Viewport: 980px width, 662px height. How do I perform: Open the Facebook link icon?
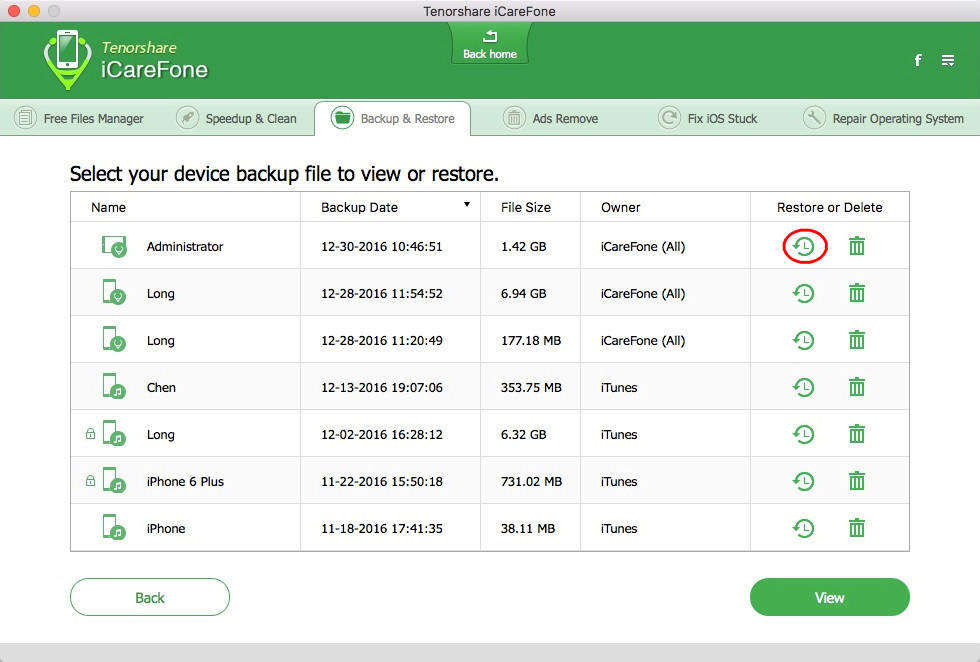pos(918,60)
